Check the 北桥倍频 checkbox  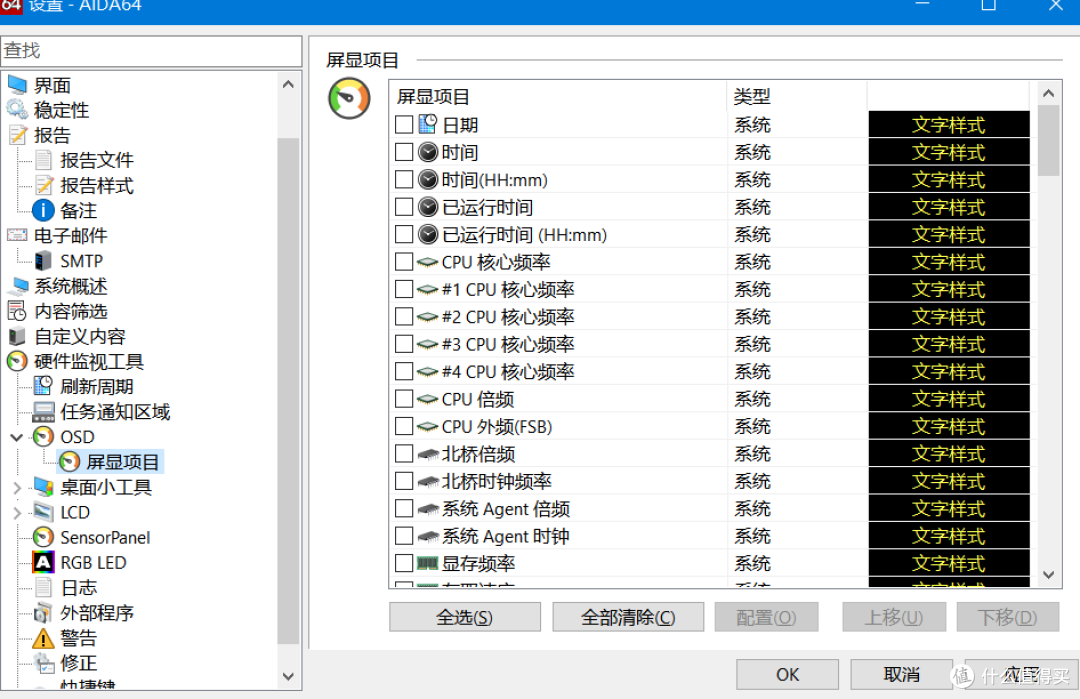404,454
